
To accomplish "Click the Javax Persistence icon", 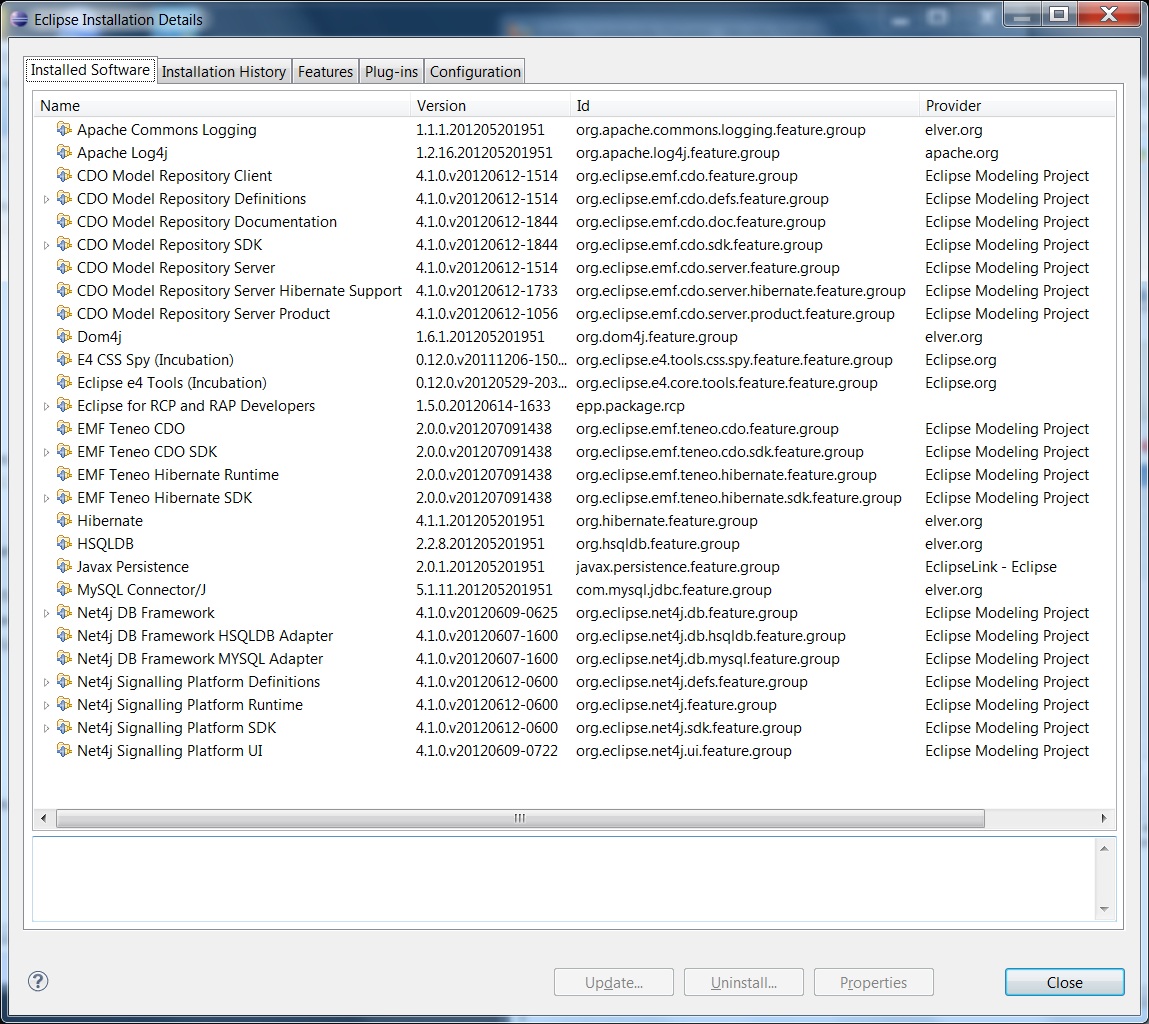I will point(64,567).
